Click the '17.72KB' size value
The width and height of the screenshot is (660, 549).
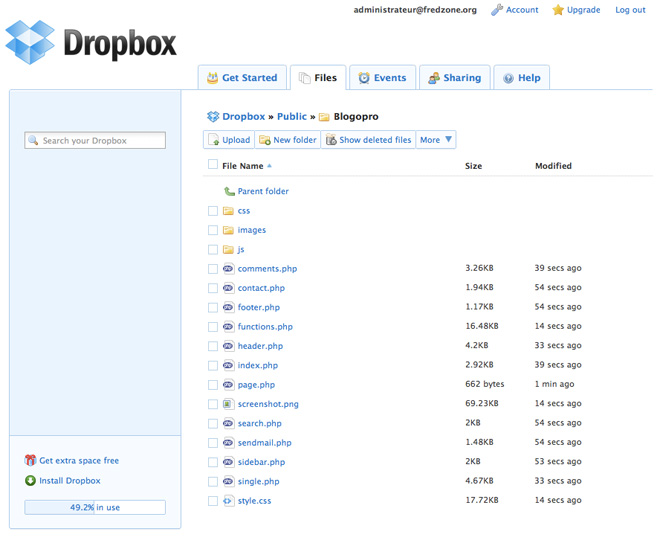click(482, 500)
